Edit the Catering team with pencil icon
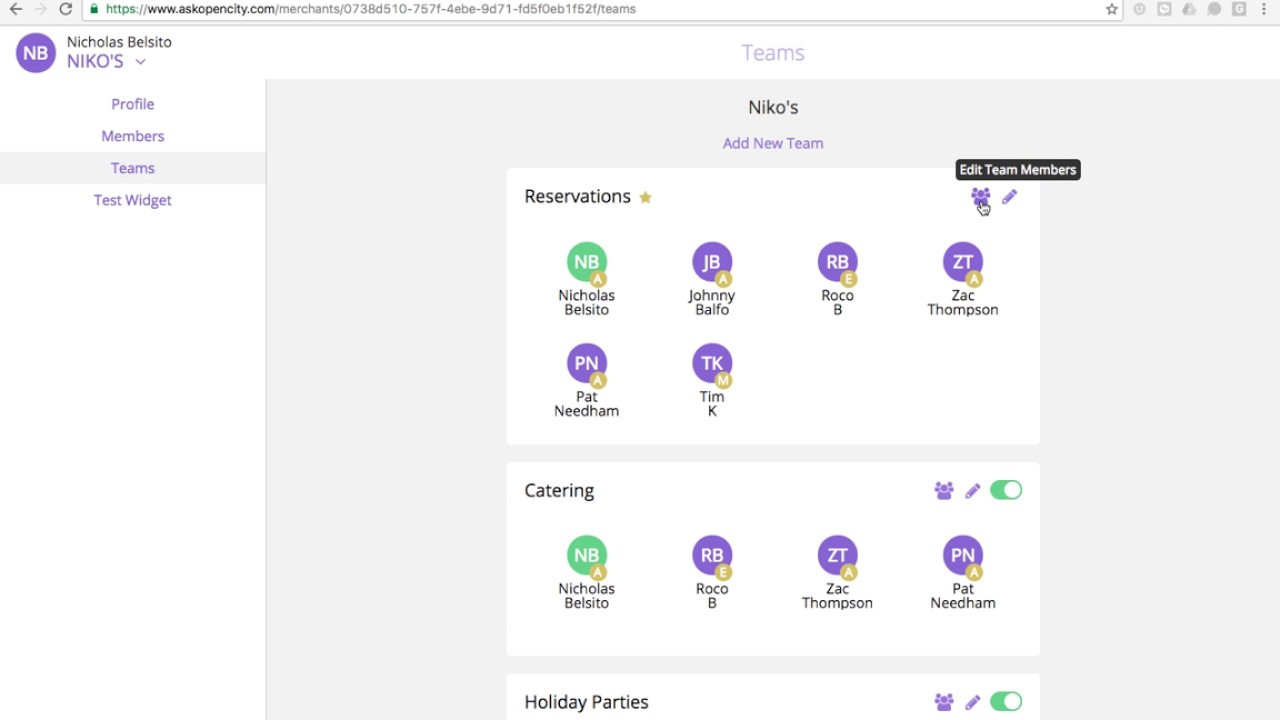This screenshot has height=720, width=1280. 972,490
